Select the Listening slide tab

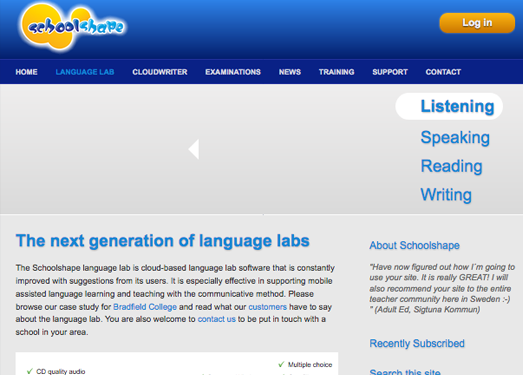tap(449, 106)
